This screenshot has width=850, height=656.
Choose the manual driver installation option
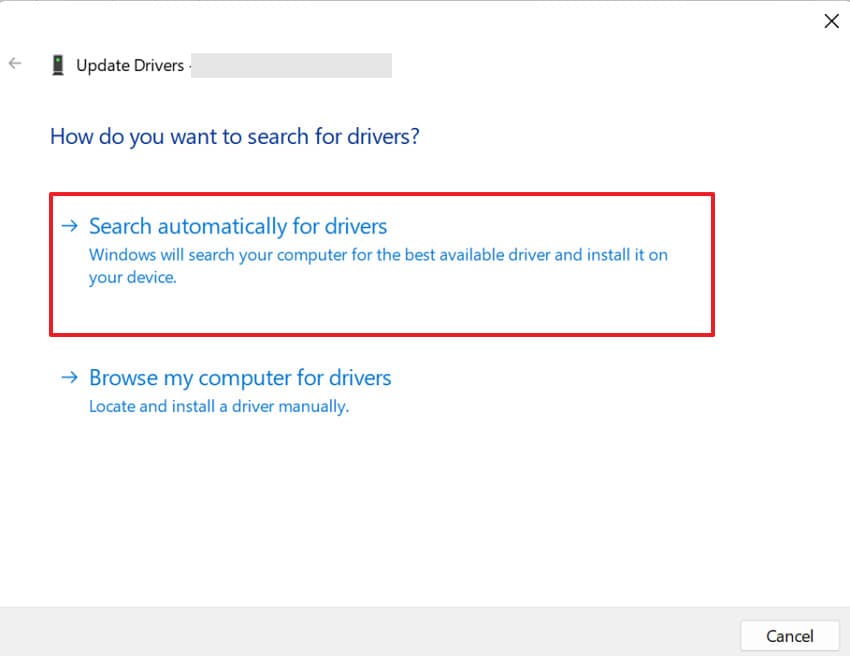coord(240,378)
